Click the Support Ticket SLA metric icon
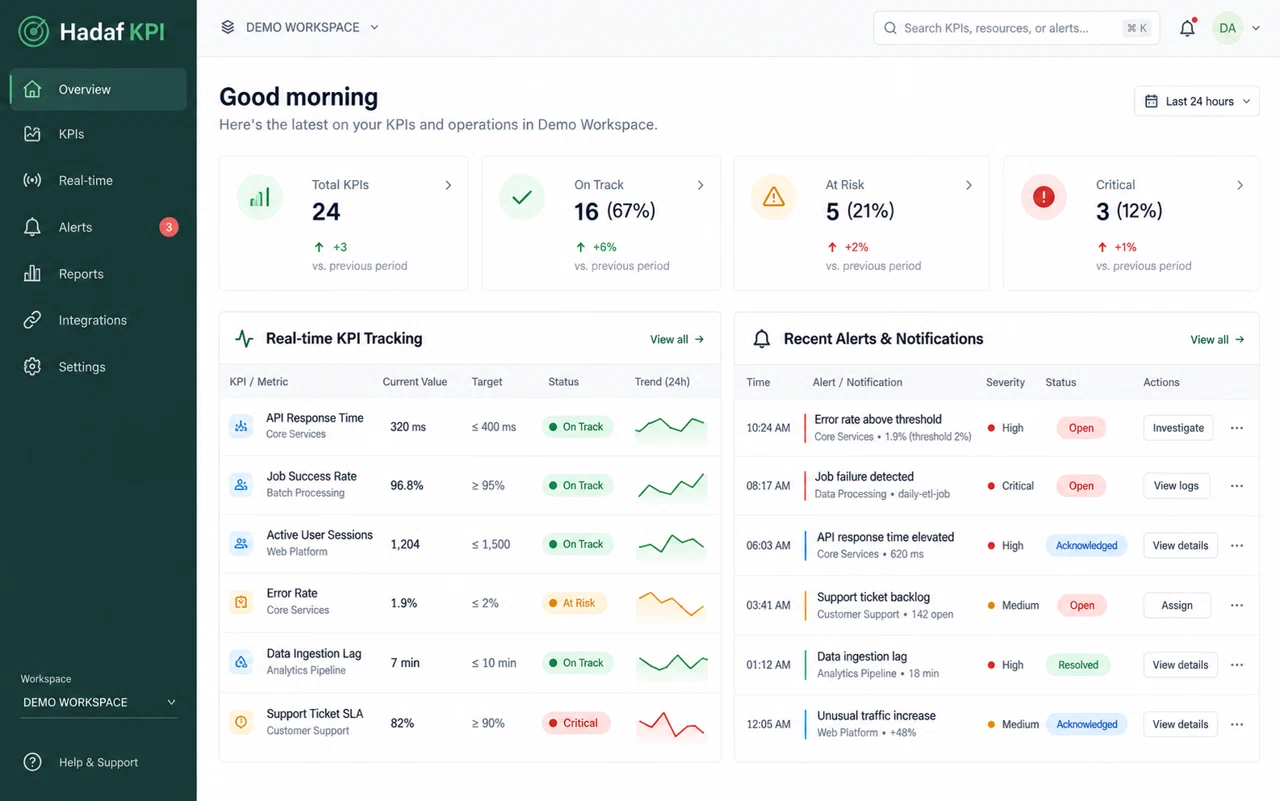Screen dimensions: 1280x801 click(241, 722)
